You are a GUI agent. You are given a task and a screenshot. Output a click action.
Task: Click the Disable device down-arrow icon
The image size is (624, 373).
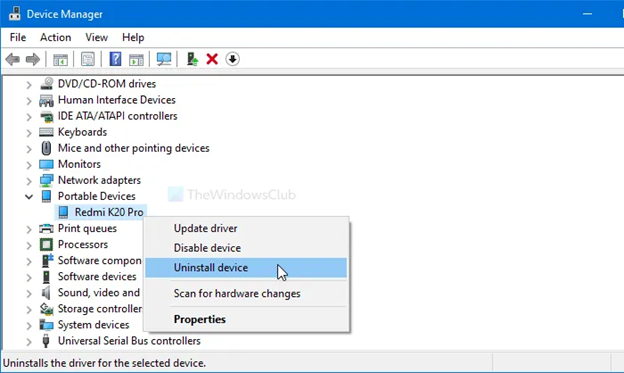point(232,59)
